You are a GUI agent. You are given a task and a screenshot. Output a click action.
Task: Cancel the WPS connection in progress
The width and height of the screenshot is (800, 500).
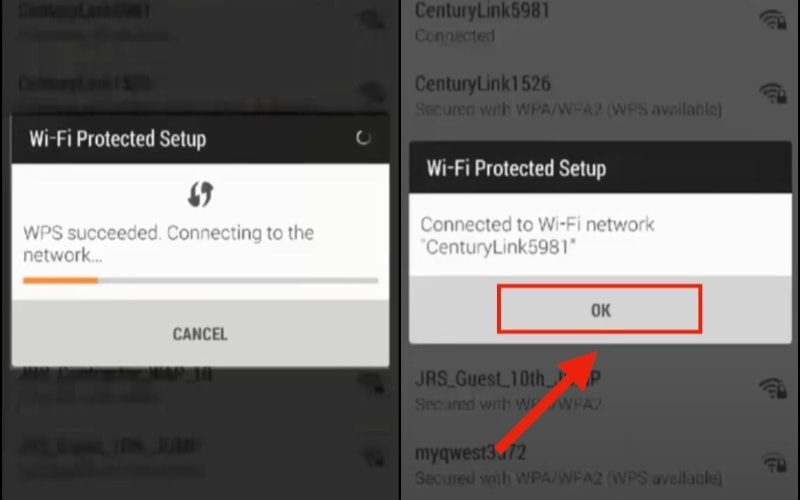200,334
